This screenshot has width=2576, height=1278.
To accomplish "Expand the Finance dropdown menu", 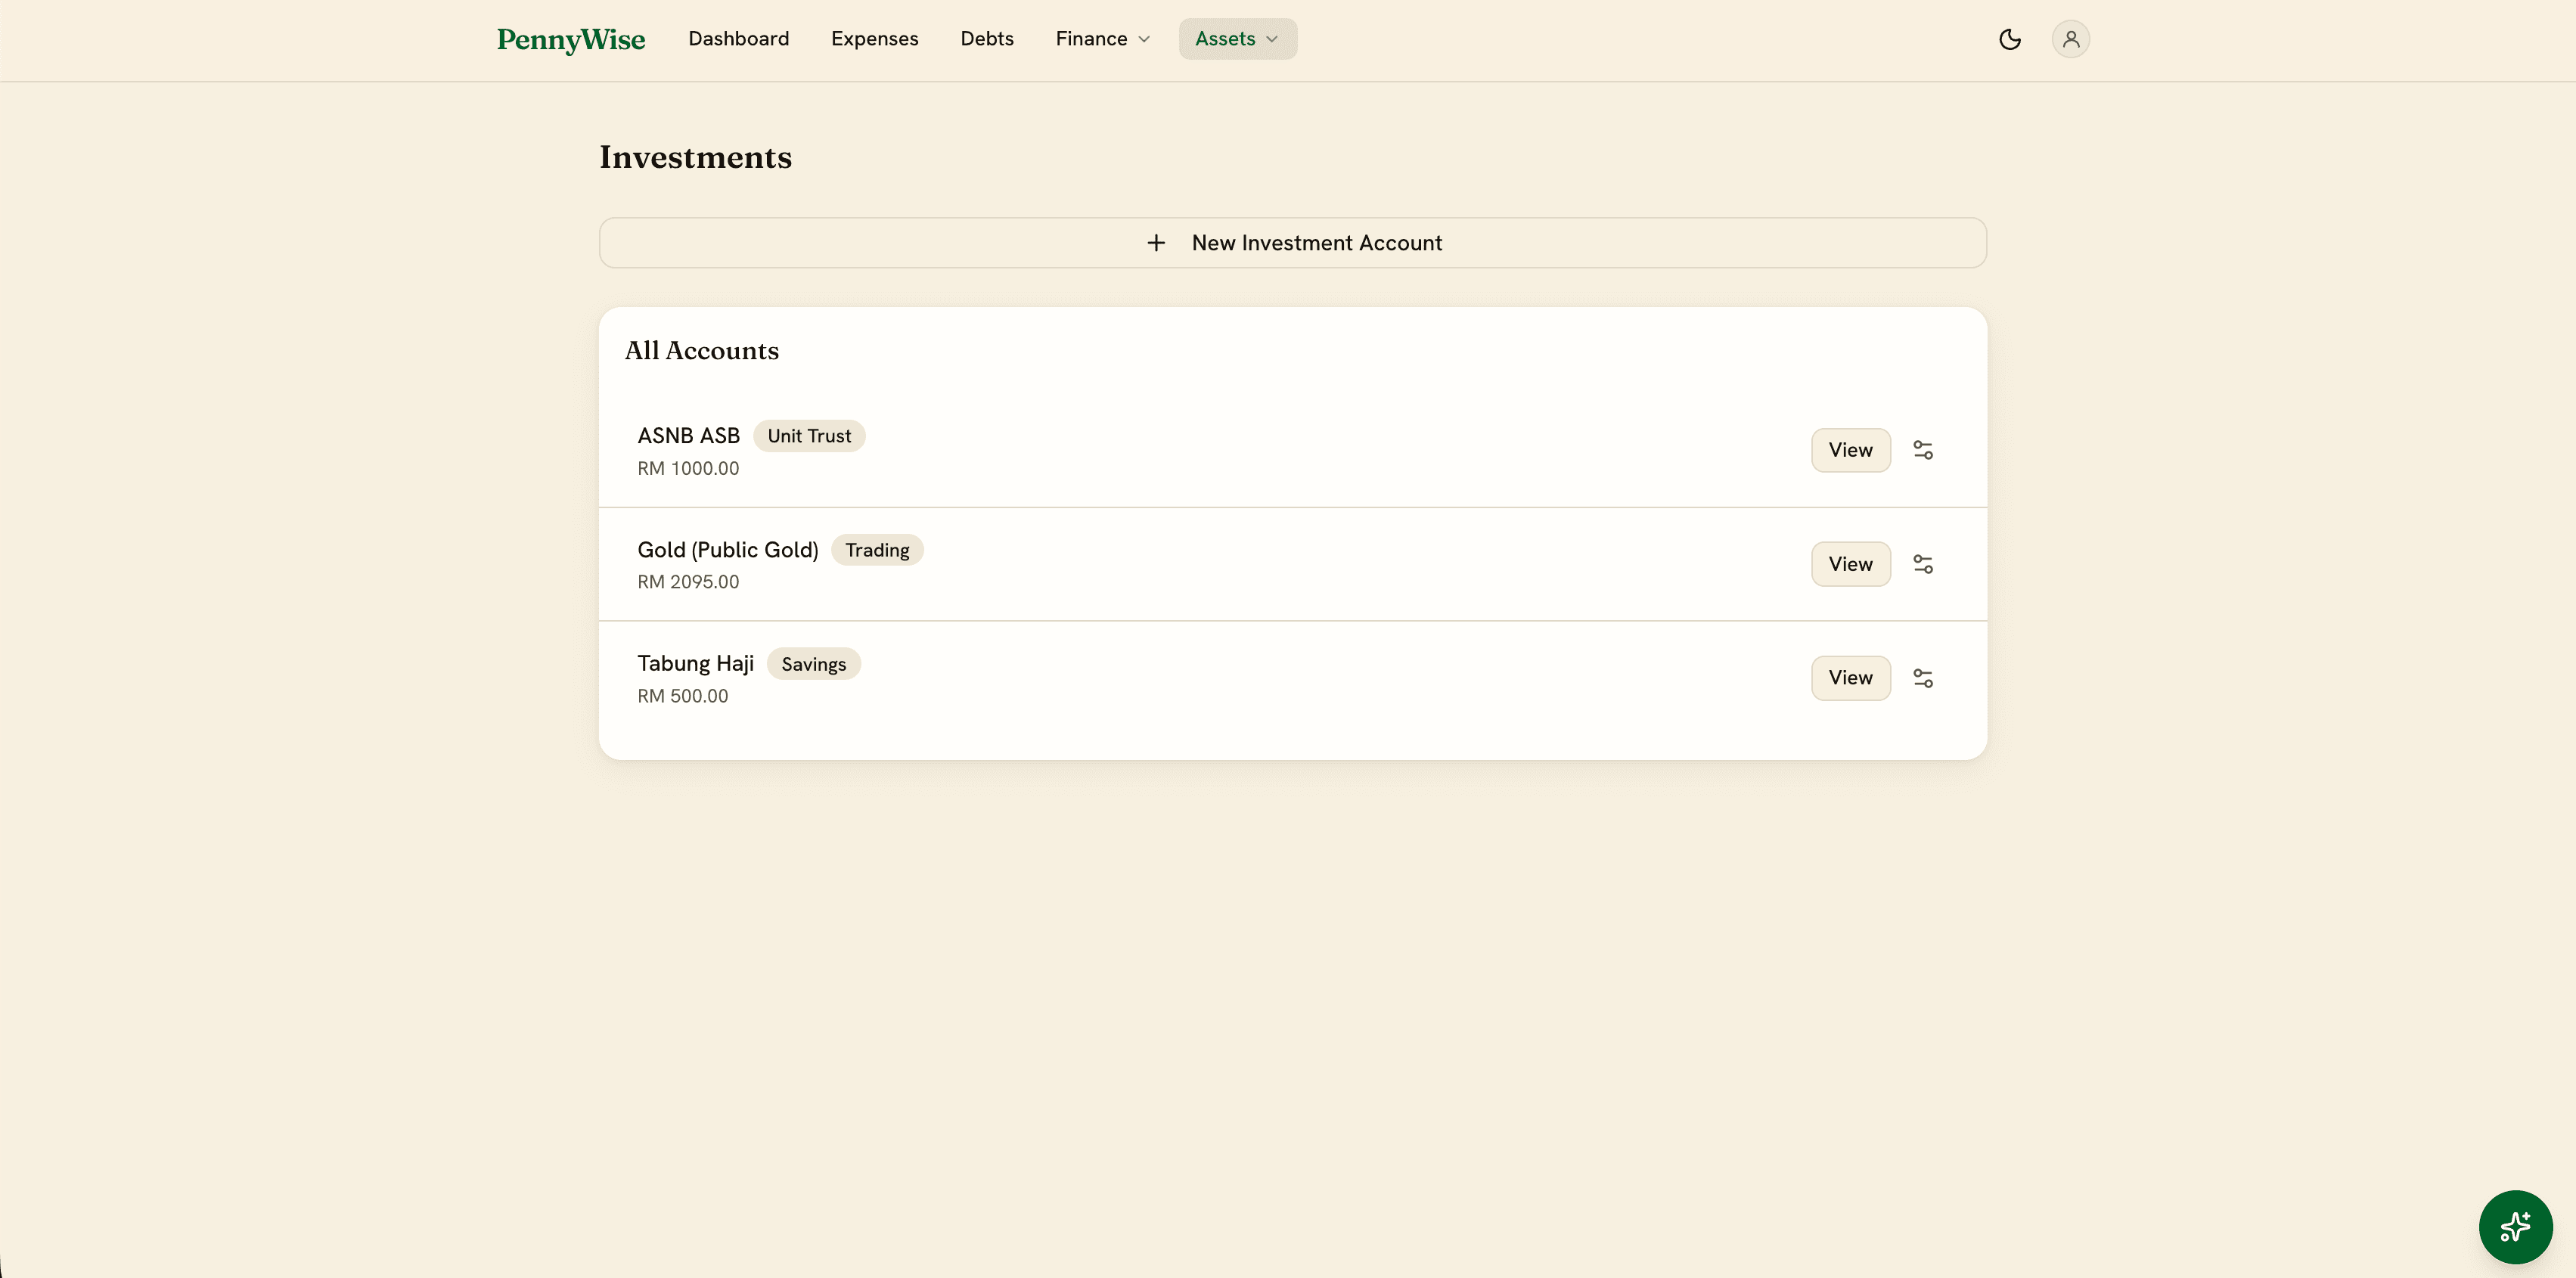I will 1102,39.
